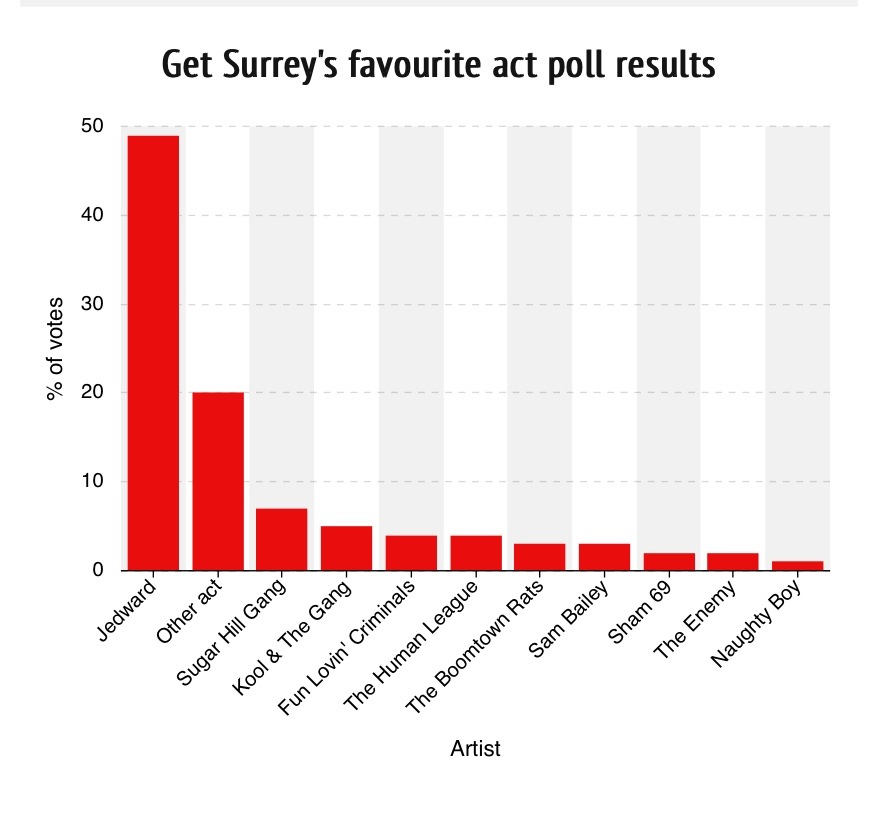Select the Kool & The Gang bar
Image resolution: width=877 pixels, height=837 pixels.
pos(346,548)
